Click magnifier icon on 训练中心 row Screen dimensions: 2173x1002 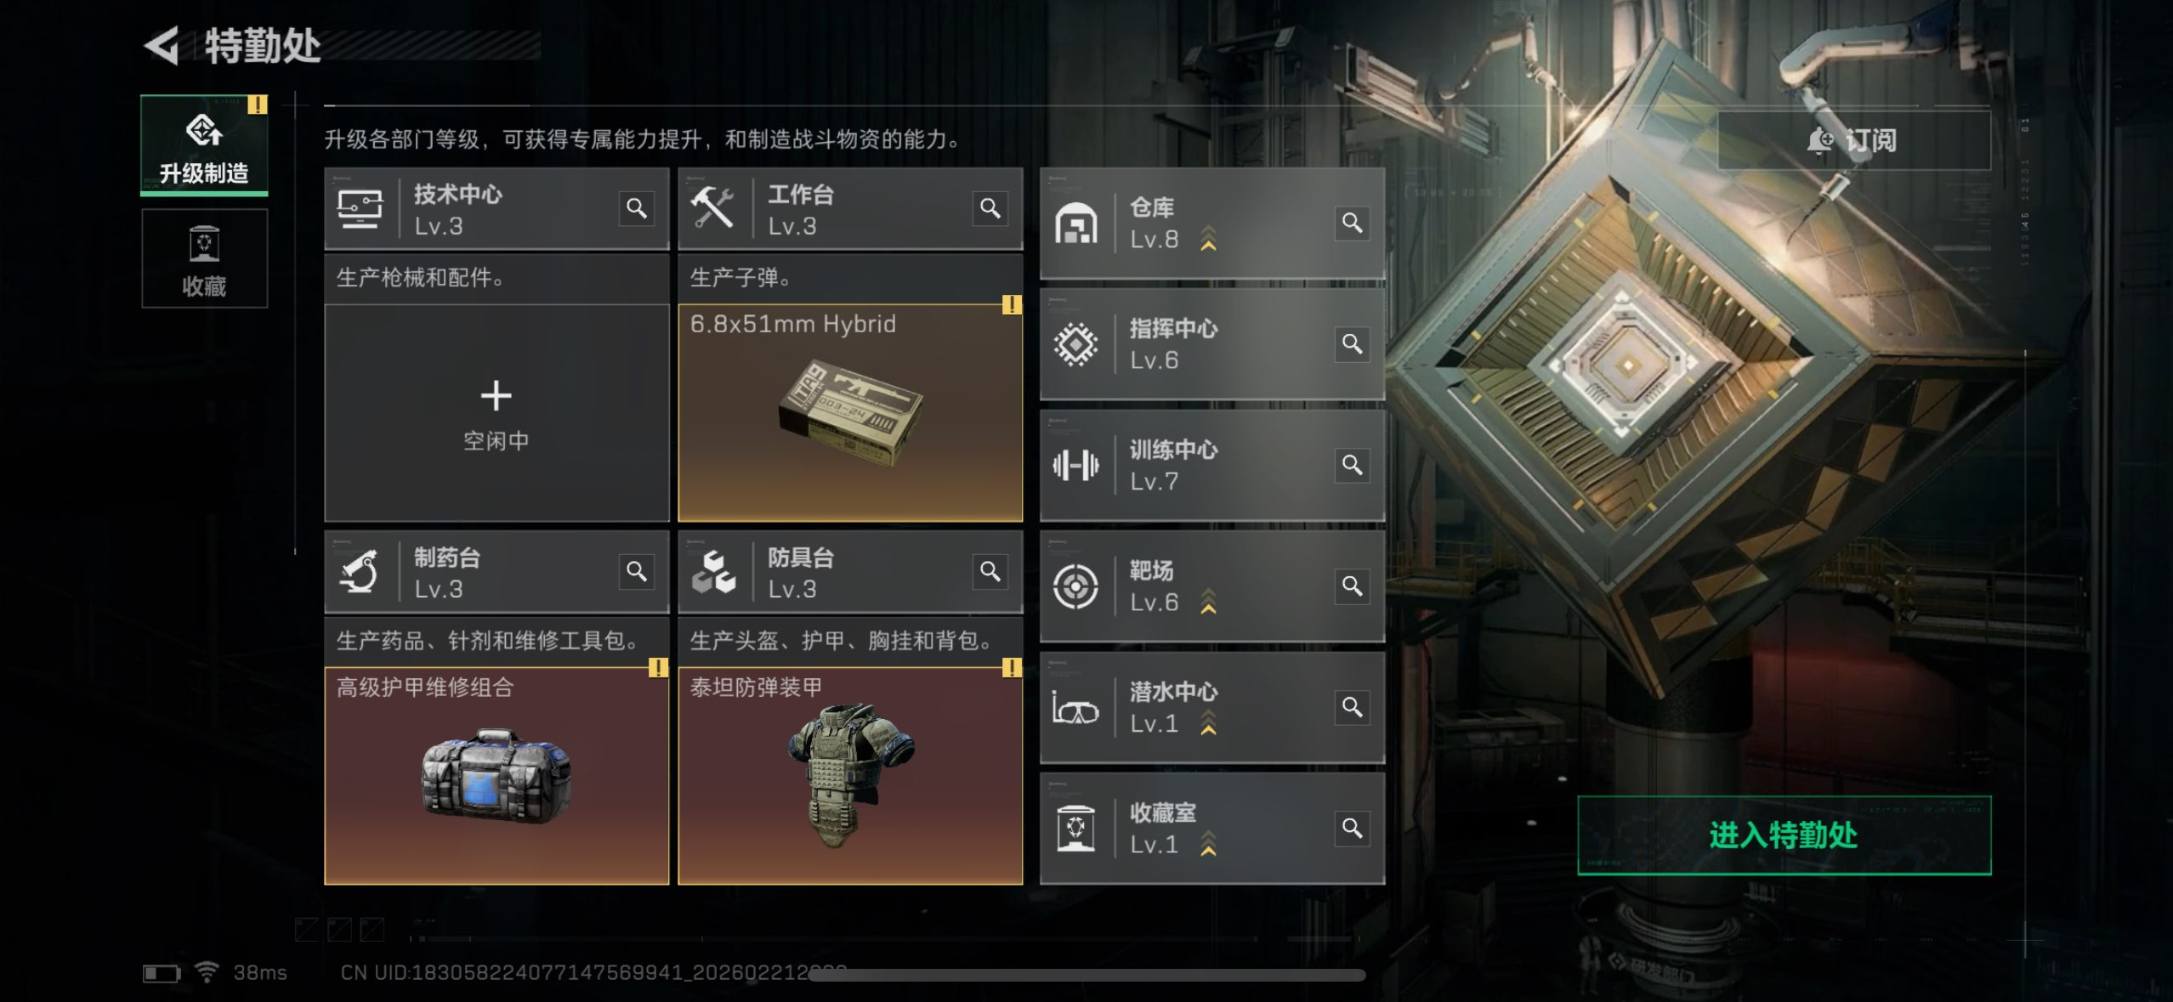(x=1352, y=465)
